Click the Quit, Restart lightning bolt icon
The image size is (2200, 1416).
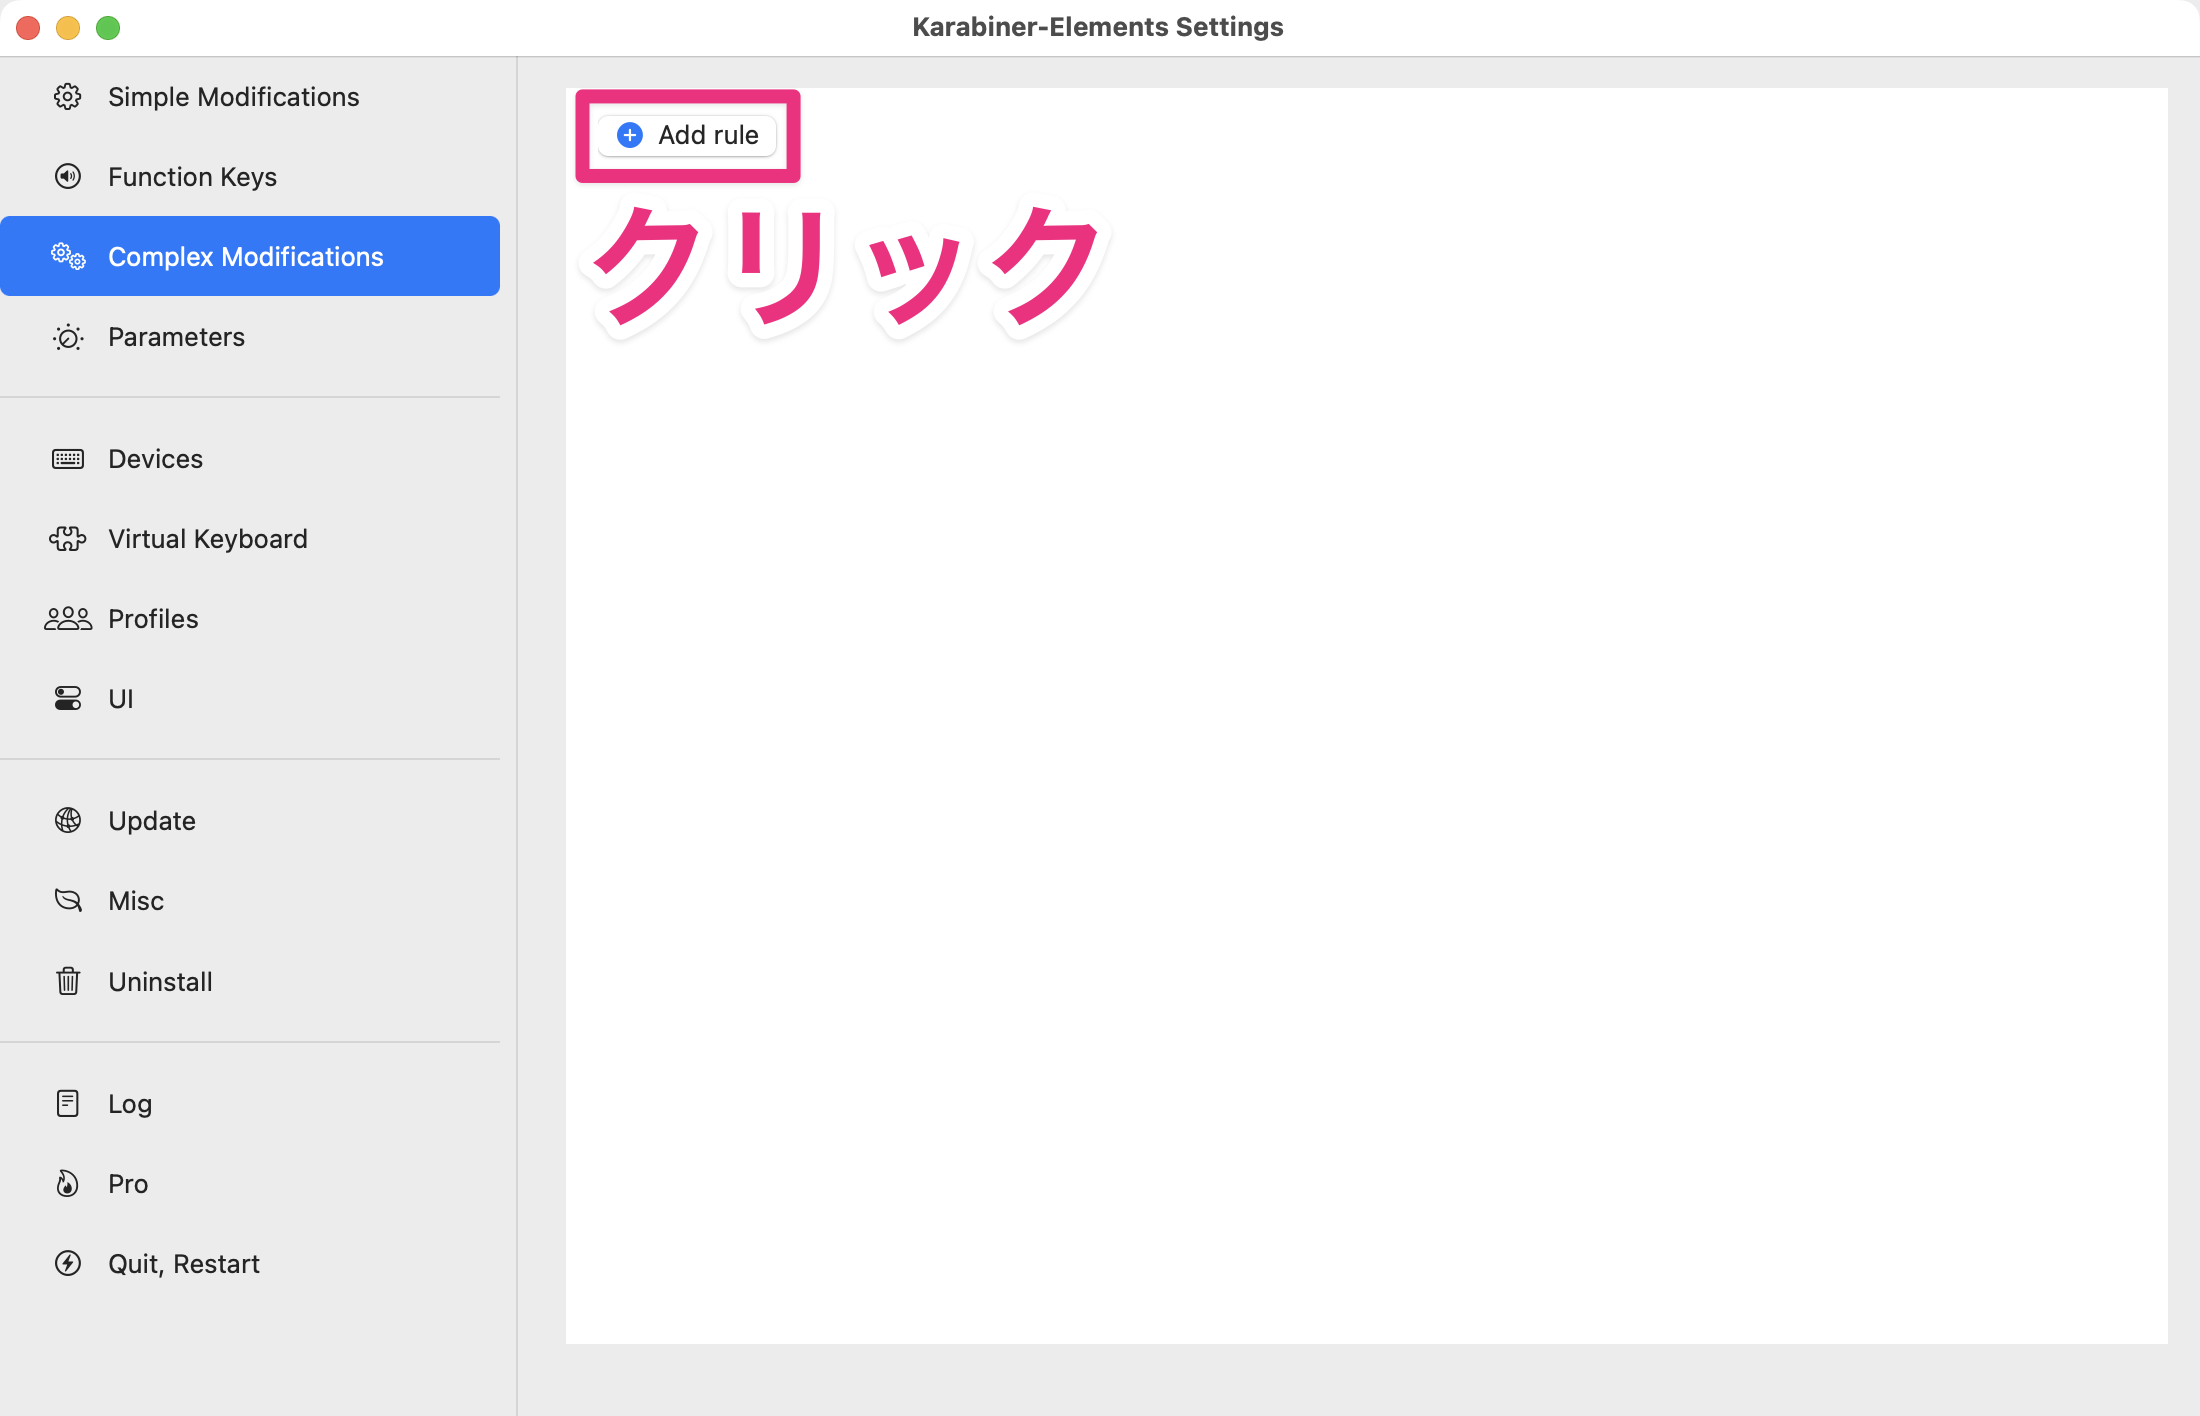click(x=67, y=1263)
